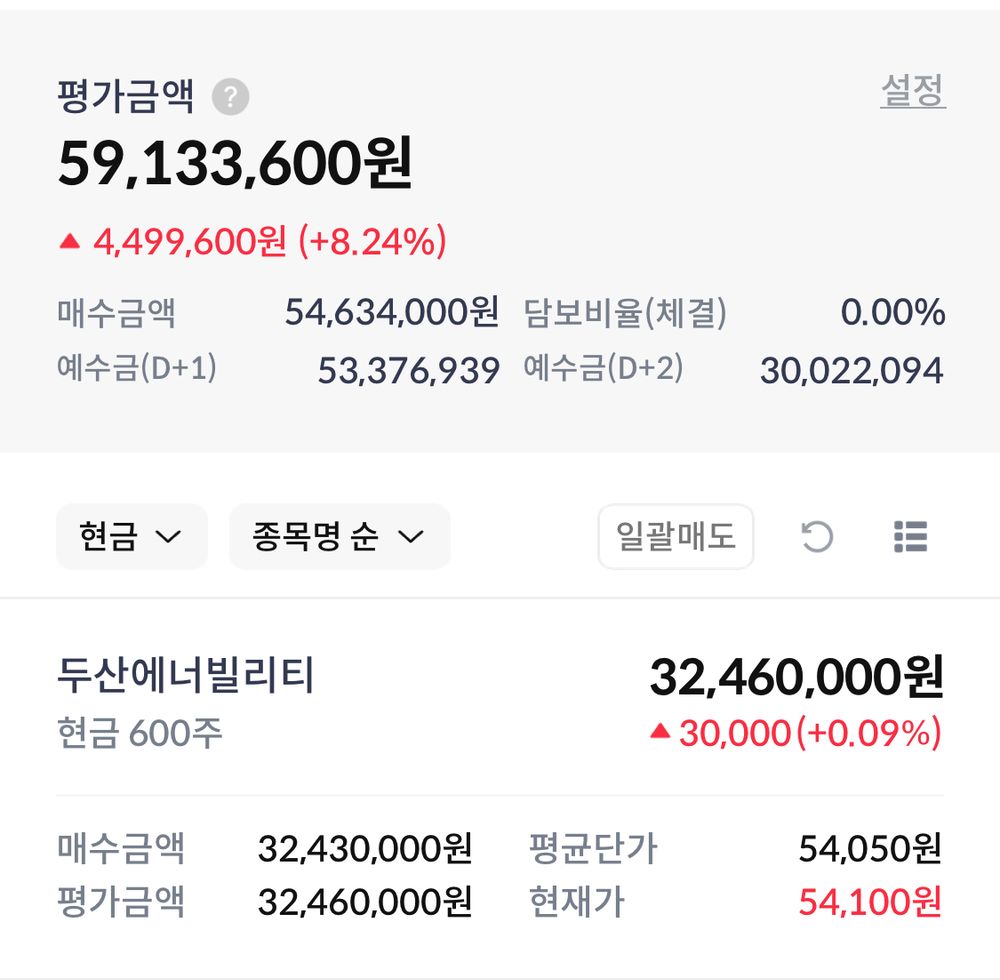Click the 예수금(D+2) value 30,022,094
Screen dimensions: 1000x980
[x=851, y=371]
